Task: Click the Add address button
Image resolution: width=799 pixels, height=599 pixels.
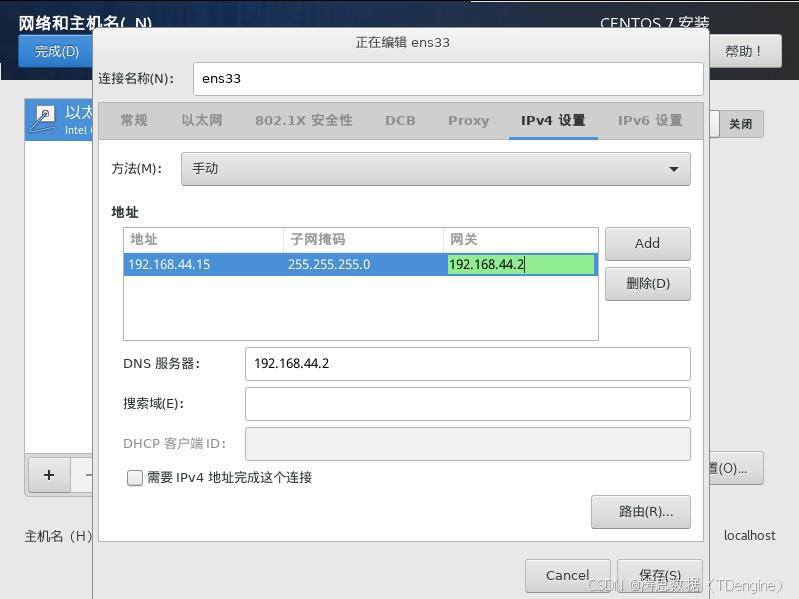Action: 648,243
